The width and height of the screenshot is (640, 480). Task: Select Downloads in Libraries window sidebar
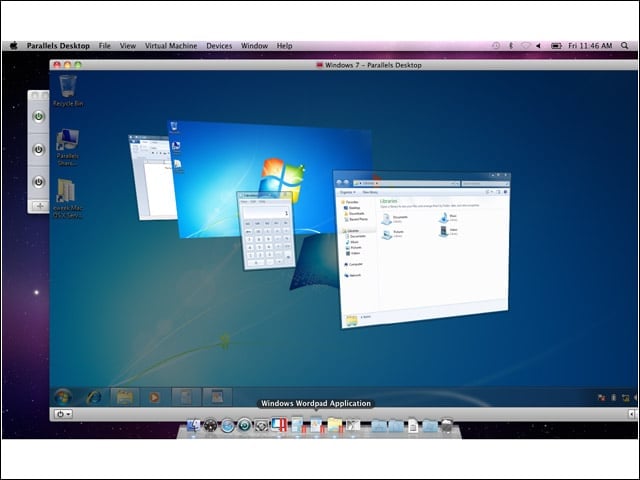click(x=354, y=213)
